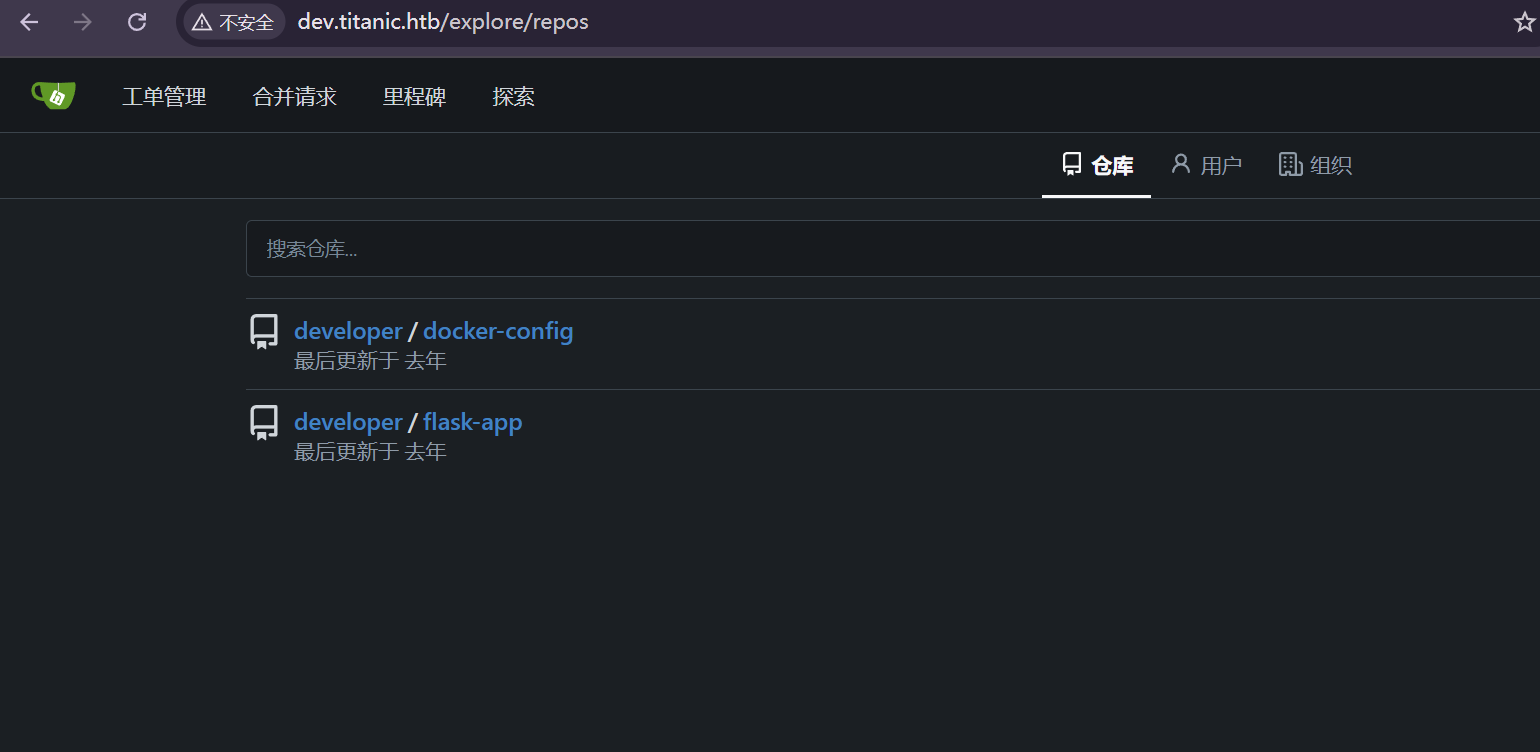
Task: Bookmark this page with the star icon
Action: [1524, 22]
